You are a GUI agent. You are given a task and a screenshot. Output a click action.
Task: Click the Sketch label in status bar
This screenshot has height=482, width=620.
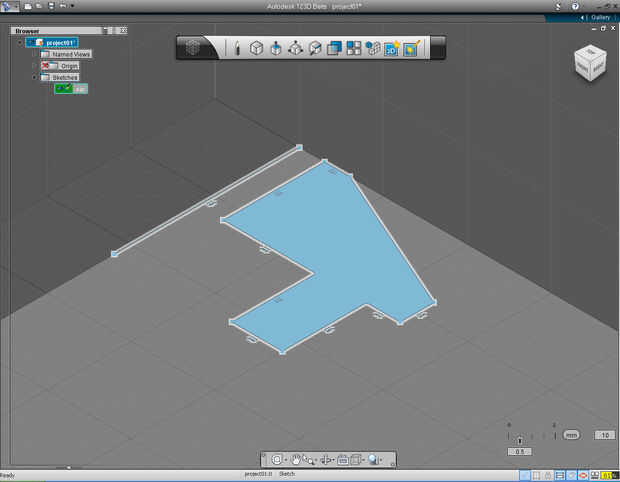[x=287, y=474]
